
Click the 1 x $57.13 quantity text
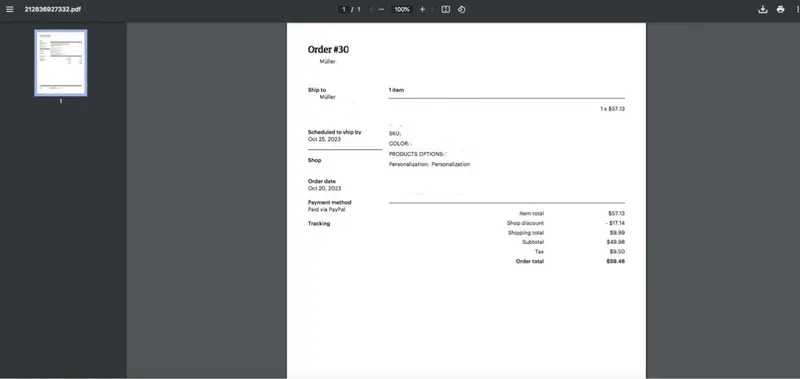click(x=612, y=109)
